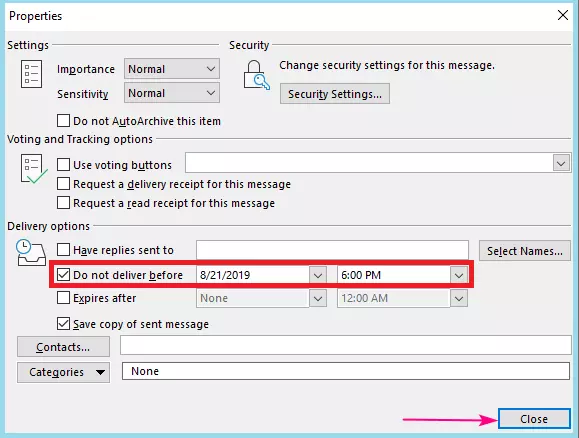Image resolution: width=579 pixels, height=438 pixels.
Task: Tick Request a read receipt checkbox
Action: tap(63, 203)
